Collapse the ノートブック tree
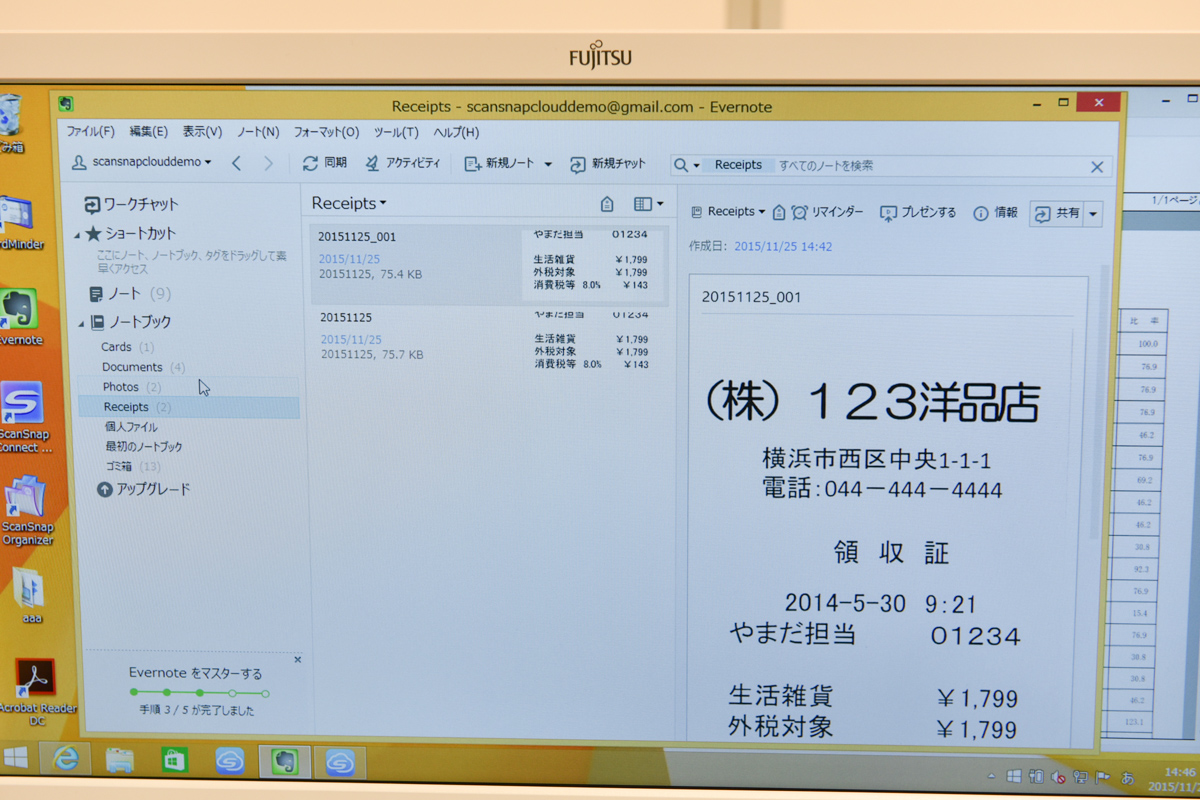 (x=81, y=323)
